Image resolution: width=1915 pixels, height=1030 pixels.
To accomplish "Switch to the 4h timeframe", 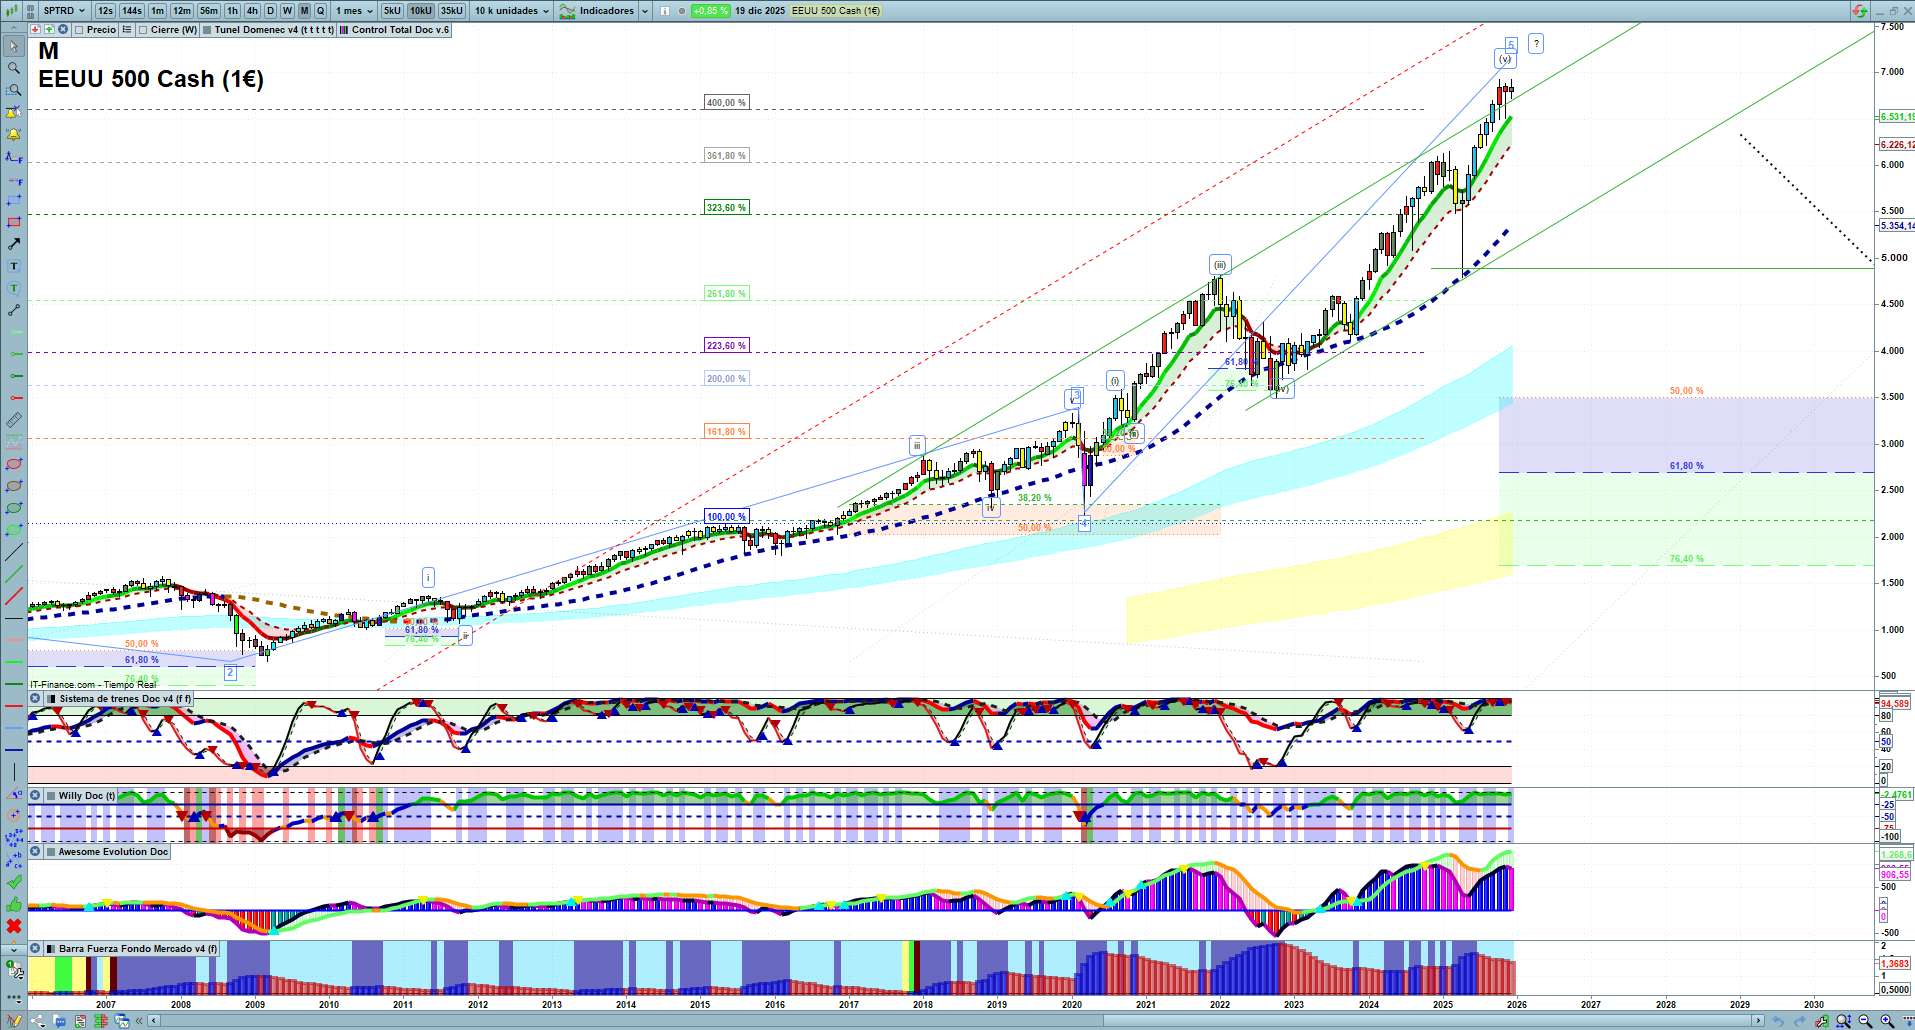I will [252, 11].
